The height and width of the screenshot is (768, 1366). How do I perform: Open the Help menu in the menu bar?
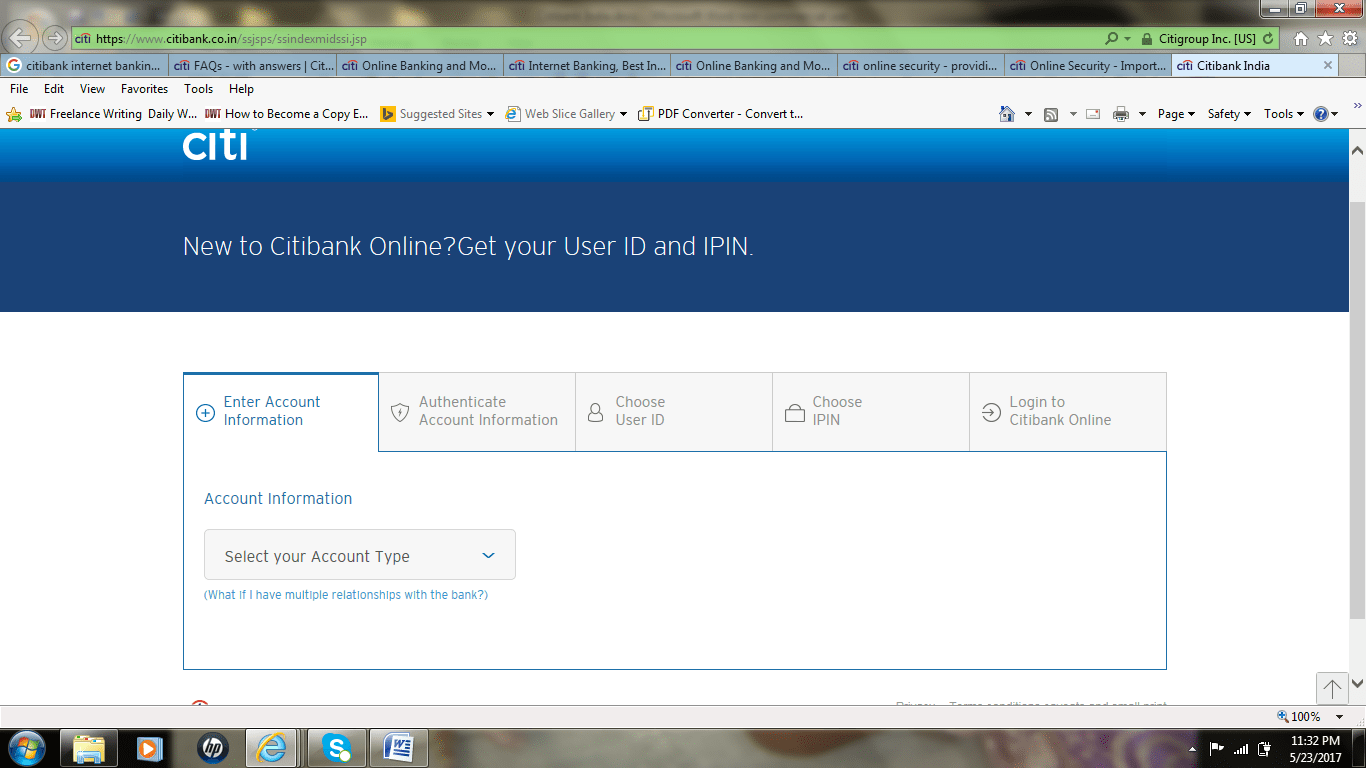(x=241, y=89)
